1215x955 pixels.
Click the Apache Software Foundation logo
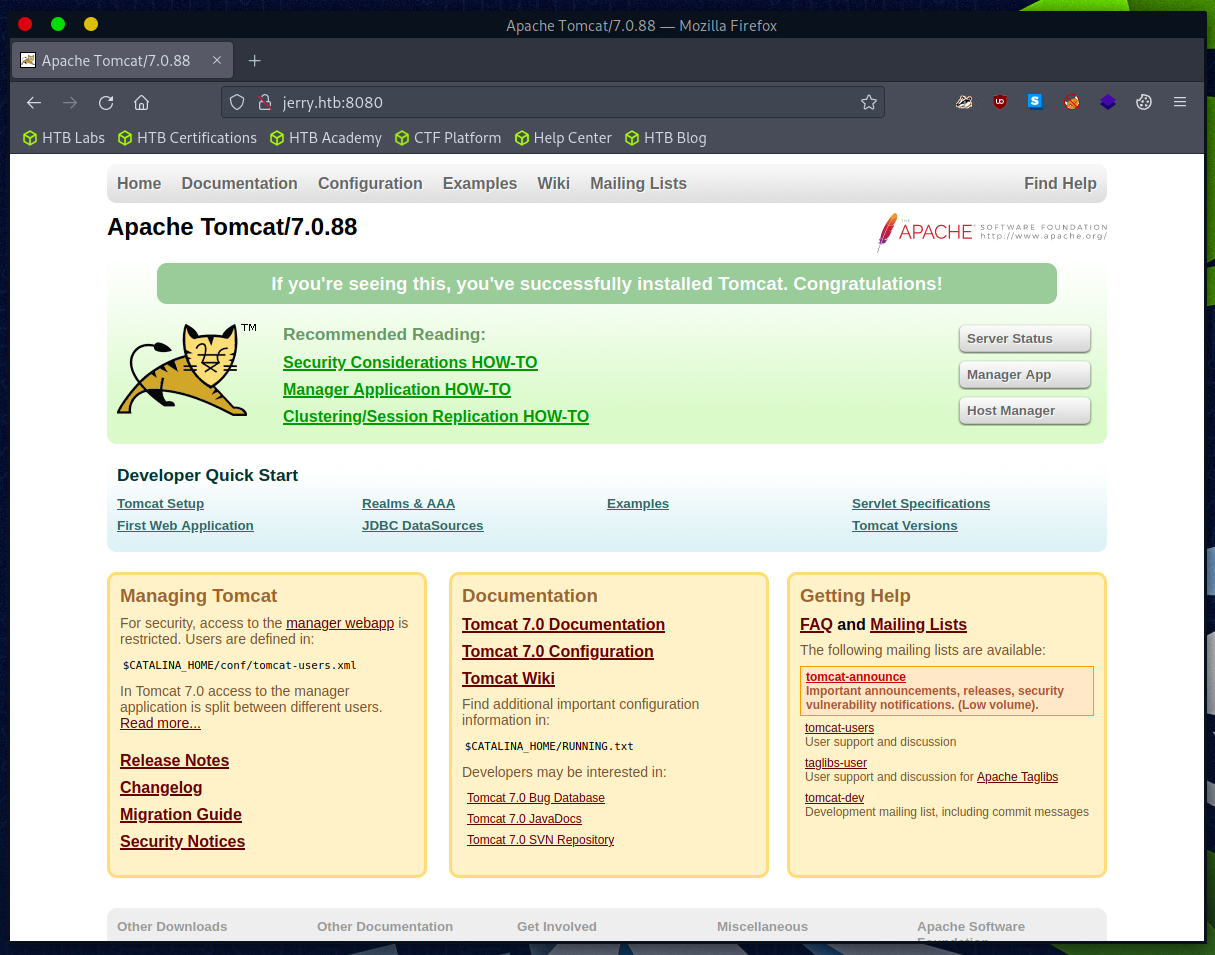pos(992,232)
